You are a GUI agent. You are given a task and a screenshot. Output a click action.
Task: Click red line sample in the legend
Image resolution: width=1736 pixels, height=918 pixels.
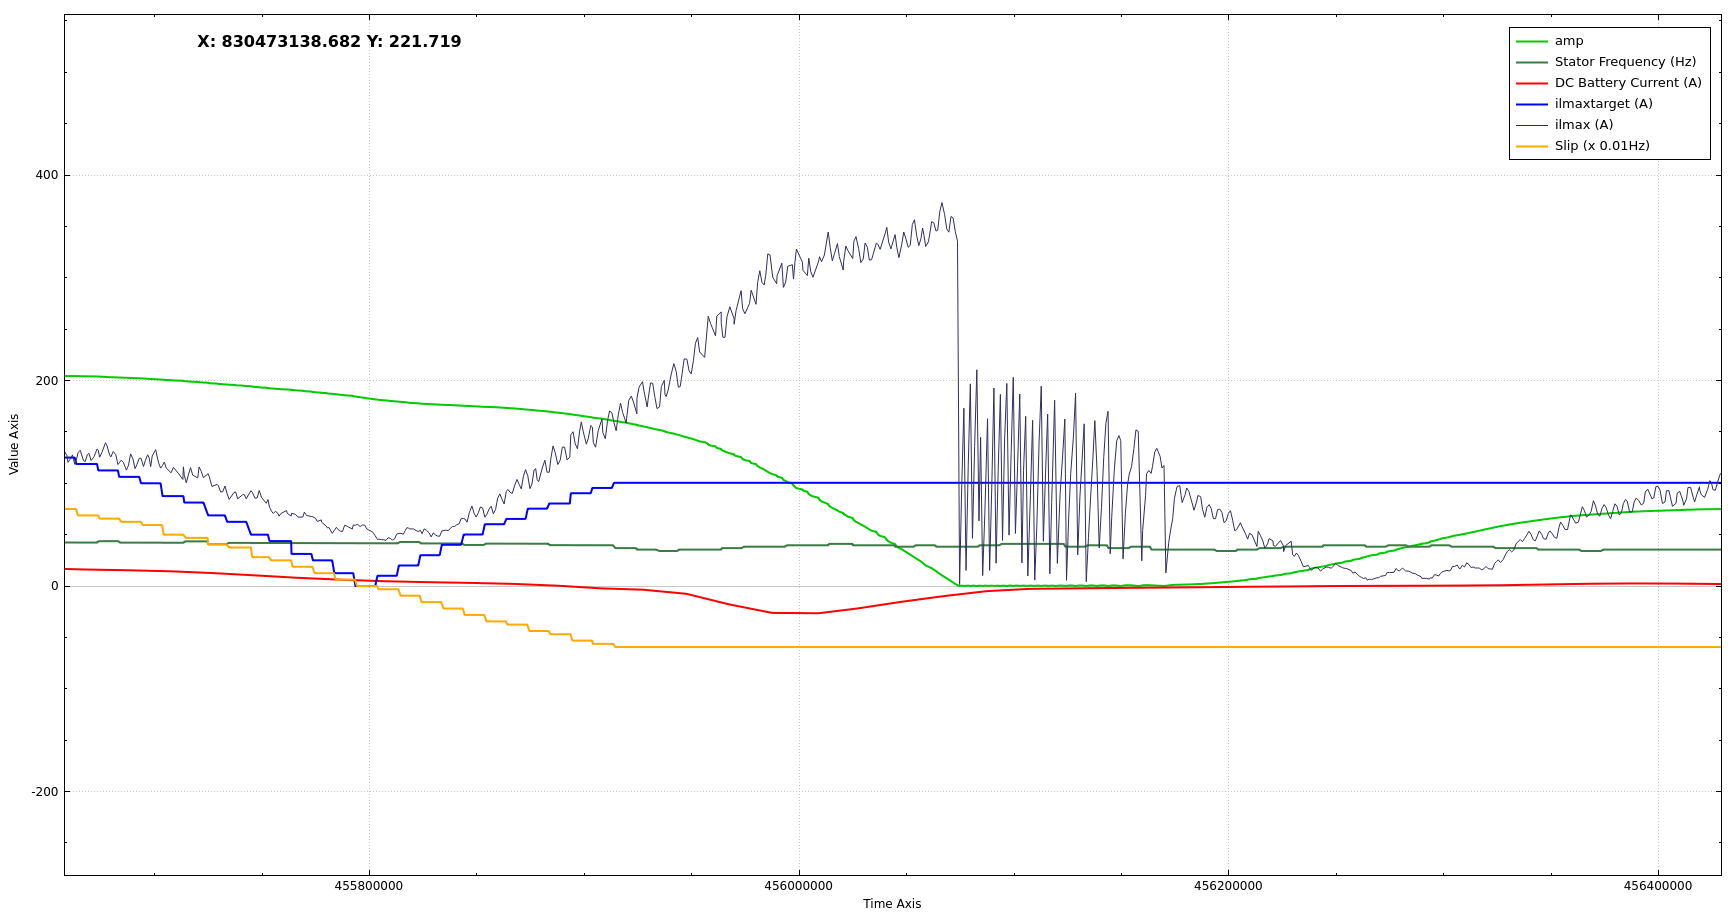1531,83
